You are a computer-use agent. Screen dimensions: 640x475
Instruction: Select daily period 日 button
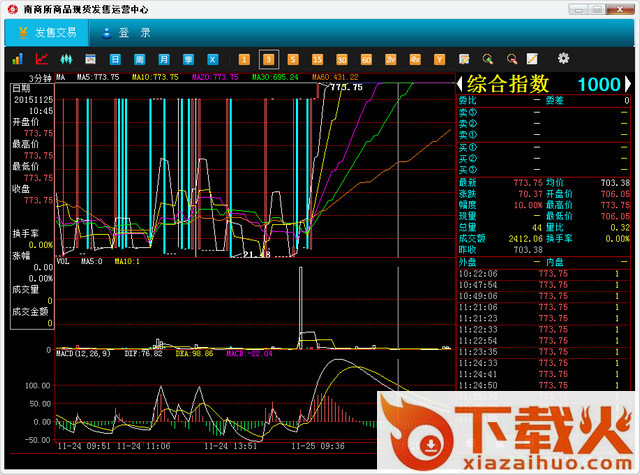[x=115, y=60]
